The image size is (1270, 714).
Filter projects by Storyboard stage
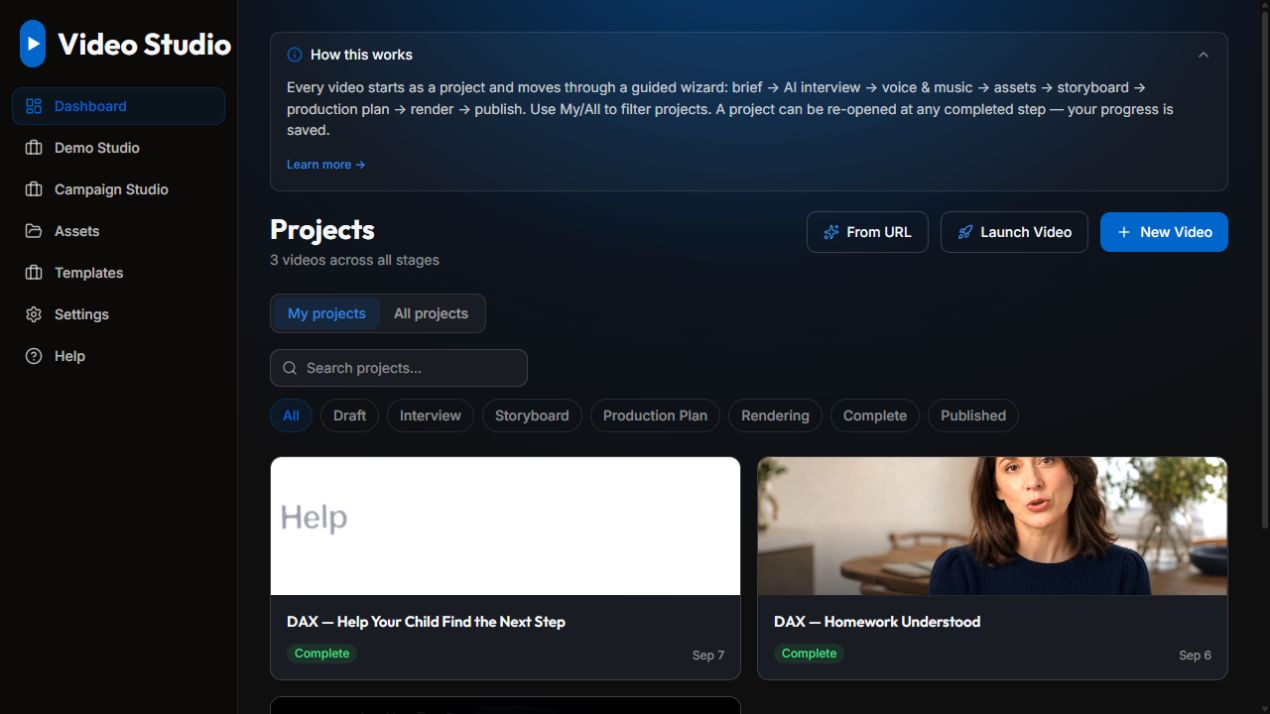click(532, 416)
